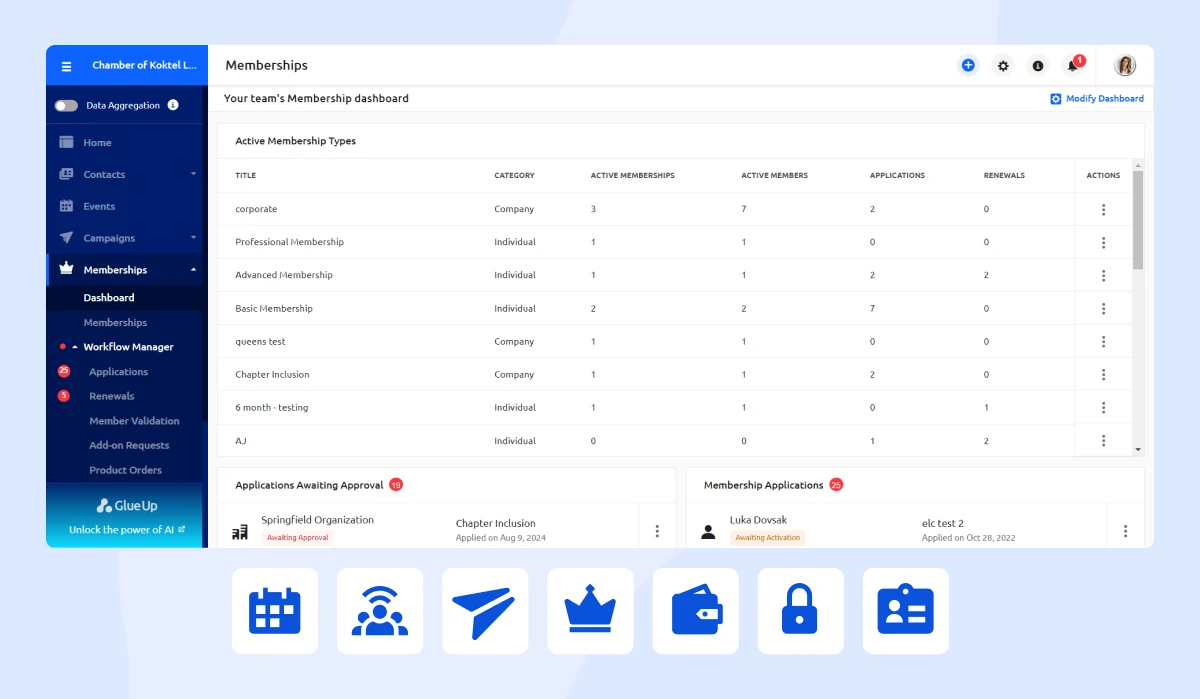Open the Campaigns paper-plane icon
Image resolution: width=1200 pixels, height=699 pixels.
click(x=67, y=238)
